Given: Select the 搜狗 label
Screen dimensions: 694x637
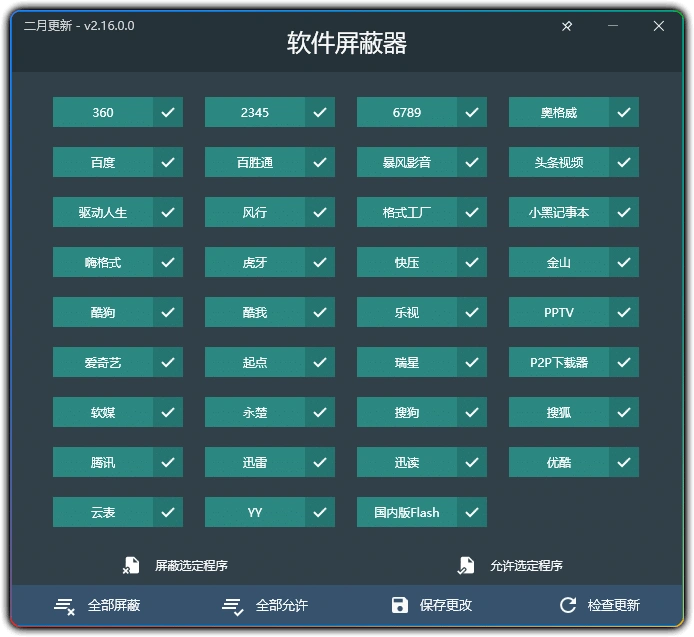Looking at the screenshot, I should (407, 413).
